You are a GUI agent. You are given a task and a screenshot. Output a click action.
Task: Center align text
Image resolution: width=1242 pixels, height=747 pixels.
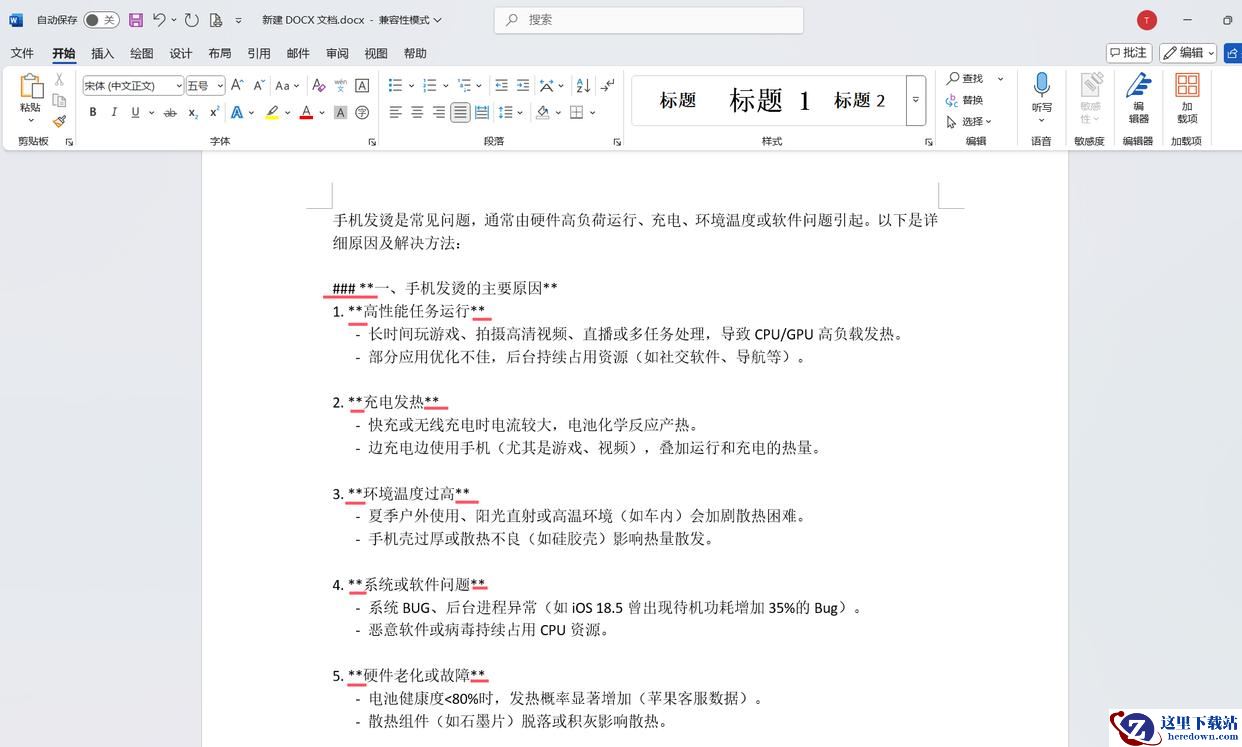[417, 113]
